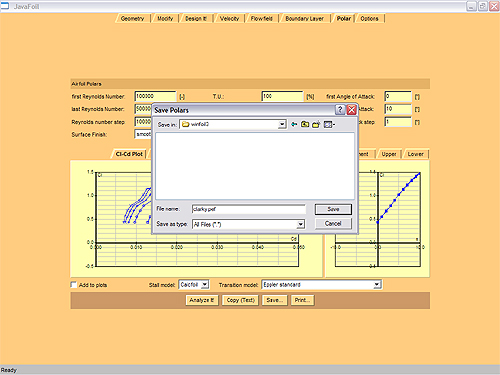
Task: Click the first Reynolds Number field
Action: tap(155, 96)
